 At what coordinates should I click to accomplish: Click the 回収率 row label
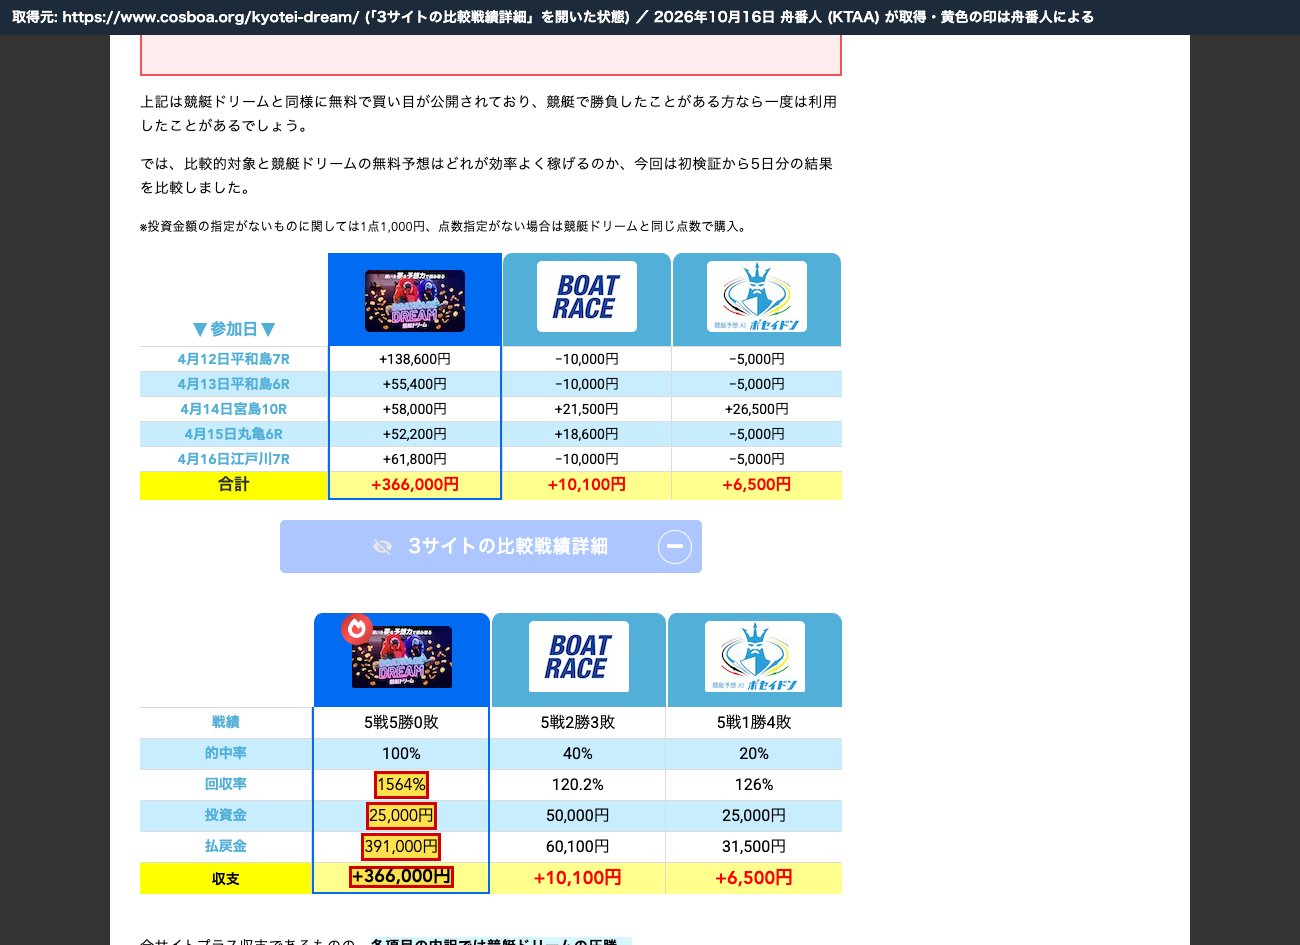point(226,784)
